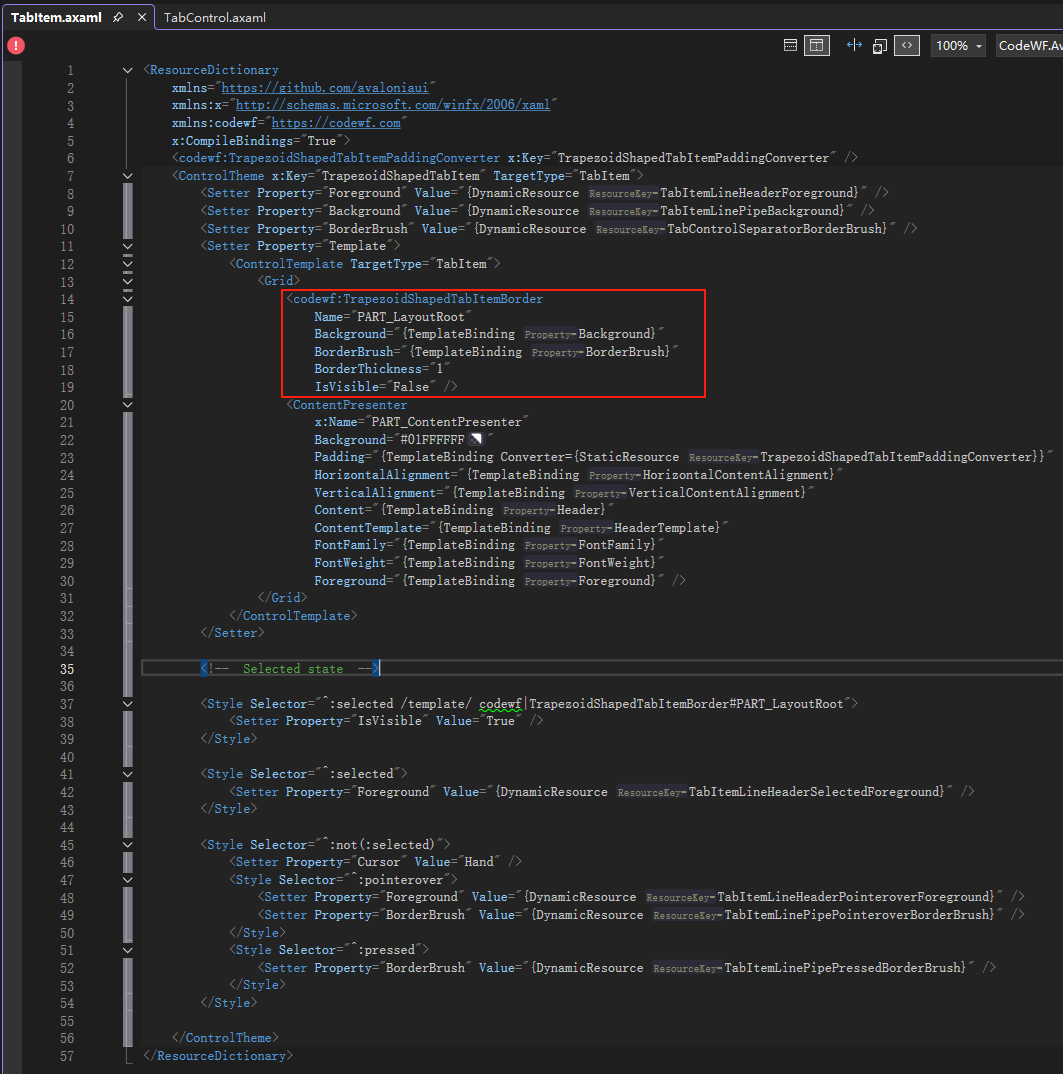Collapse the ^:pressed Style on line 51
This screenshot has width=1063, height=1074.
tap(127, 950)
